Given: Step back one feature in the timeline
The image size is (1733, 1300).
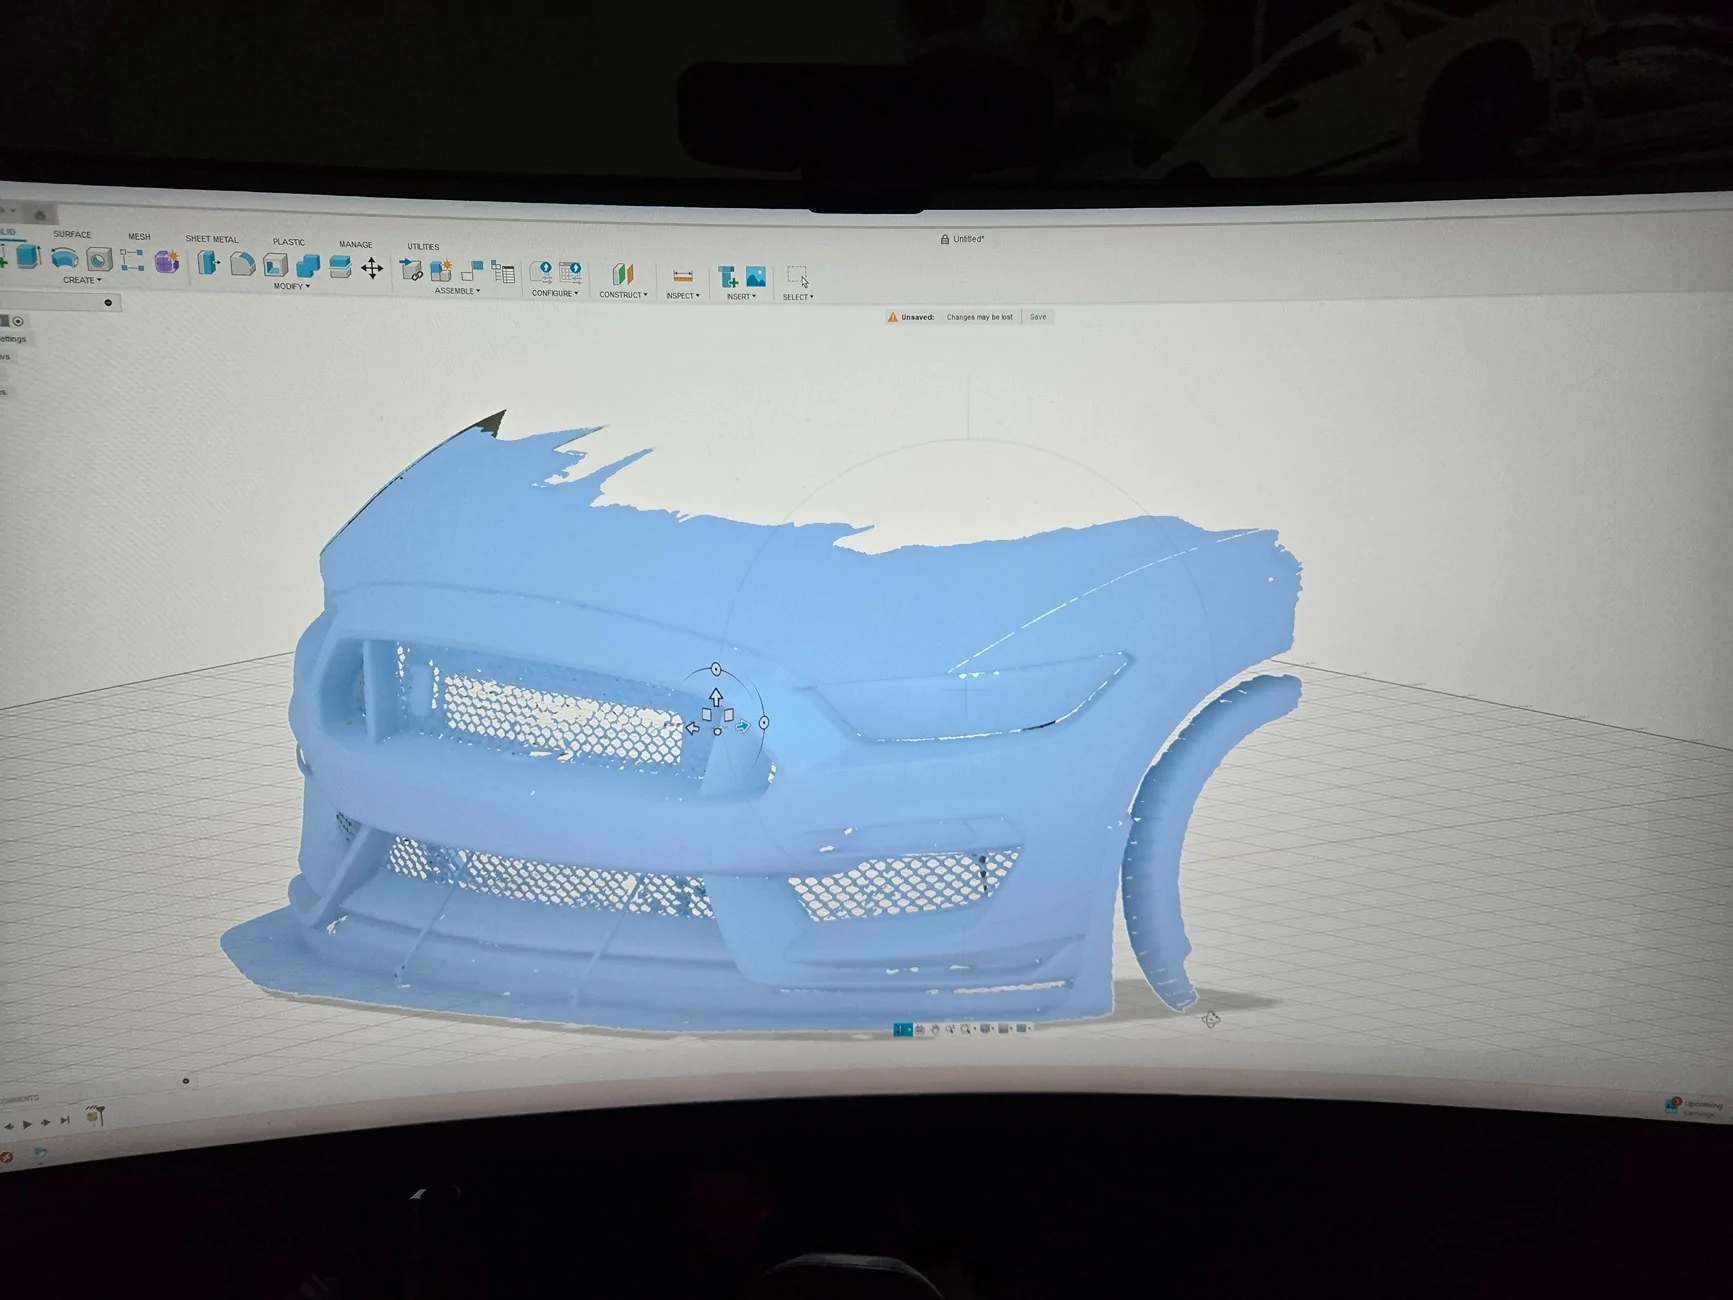Looking at the screenshot, I should click(9, 1126).
